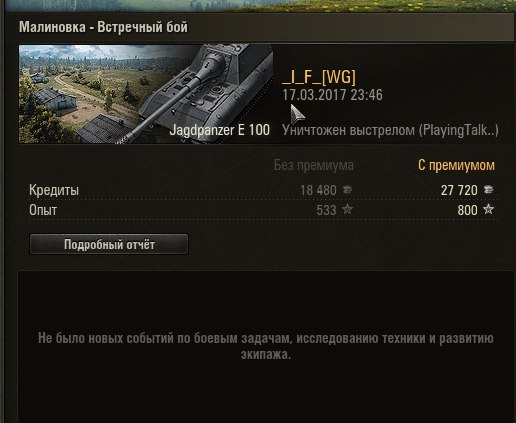516x423 pixels.
Task: Click the Кредиты row label
Action: pyautogui.click(x=54, y=190)
